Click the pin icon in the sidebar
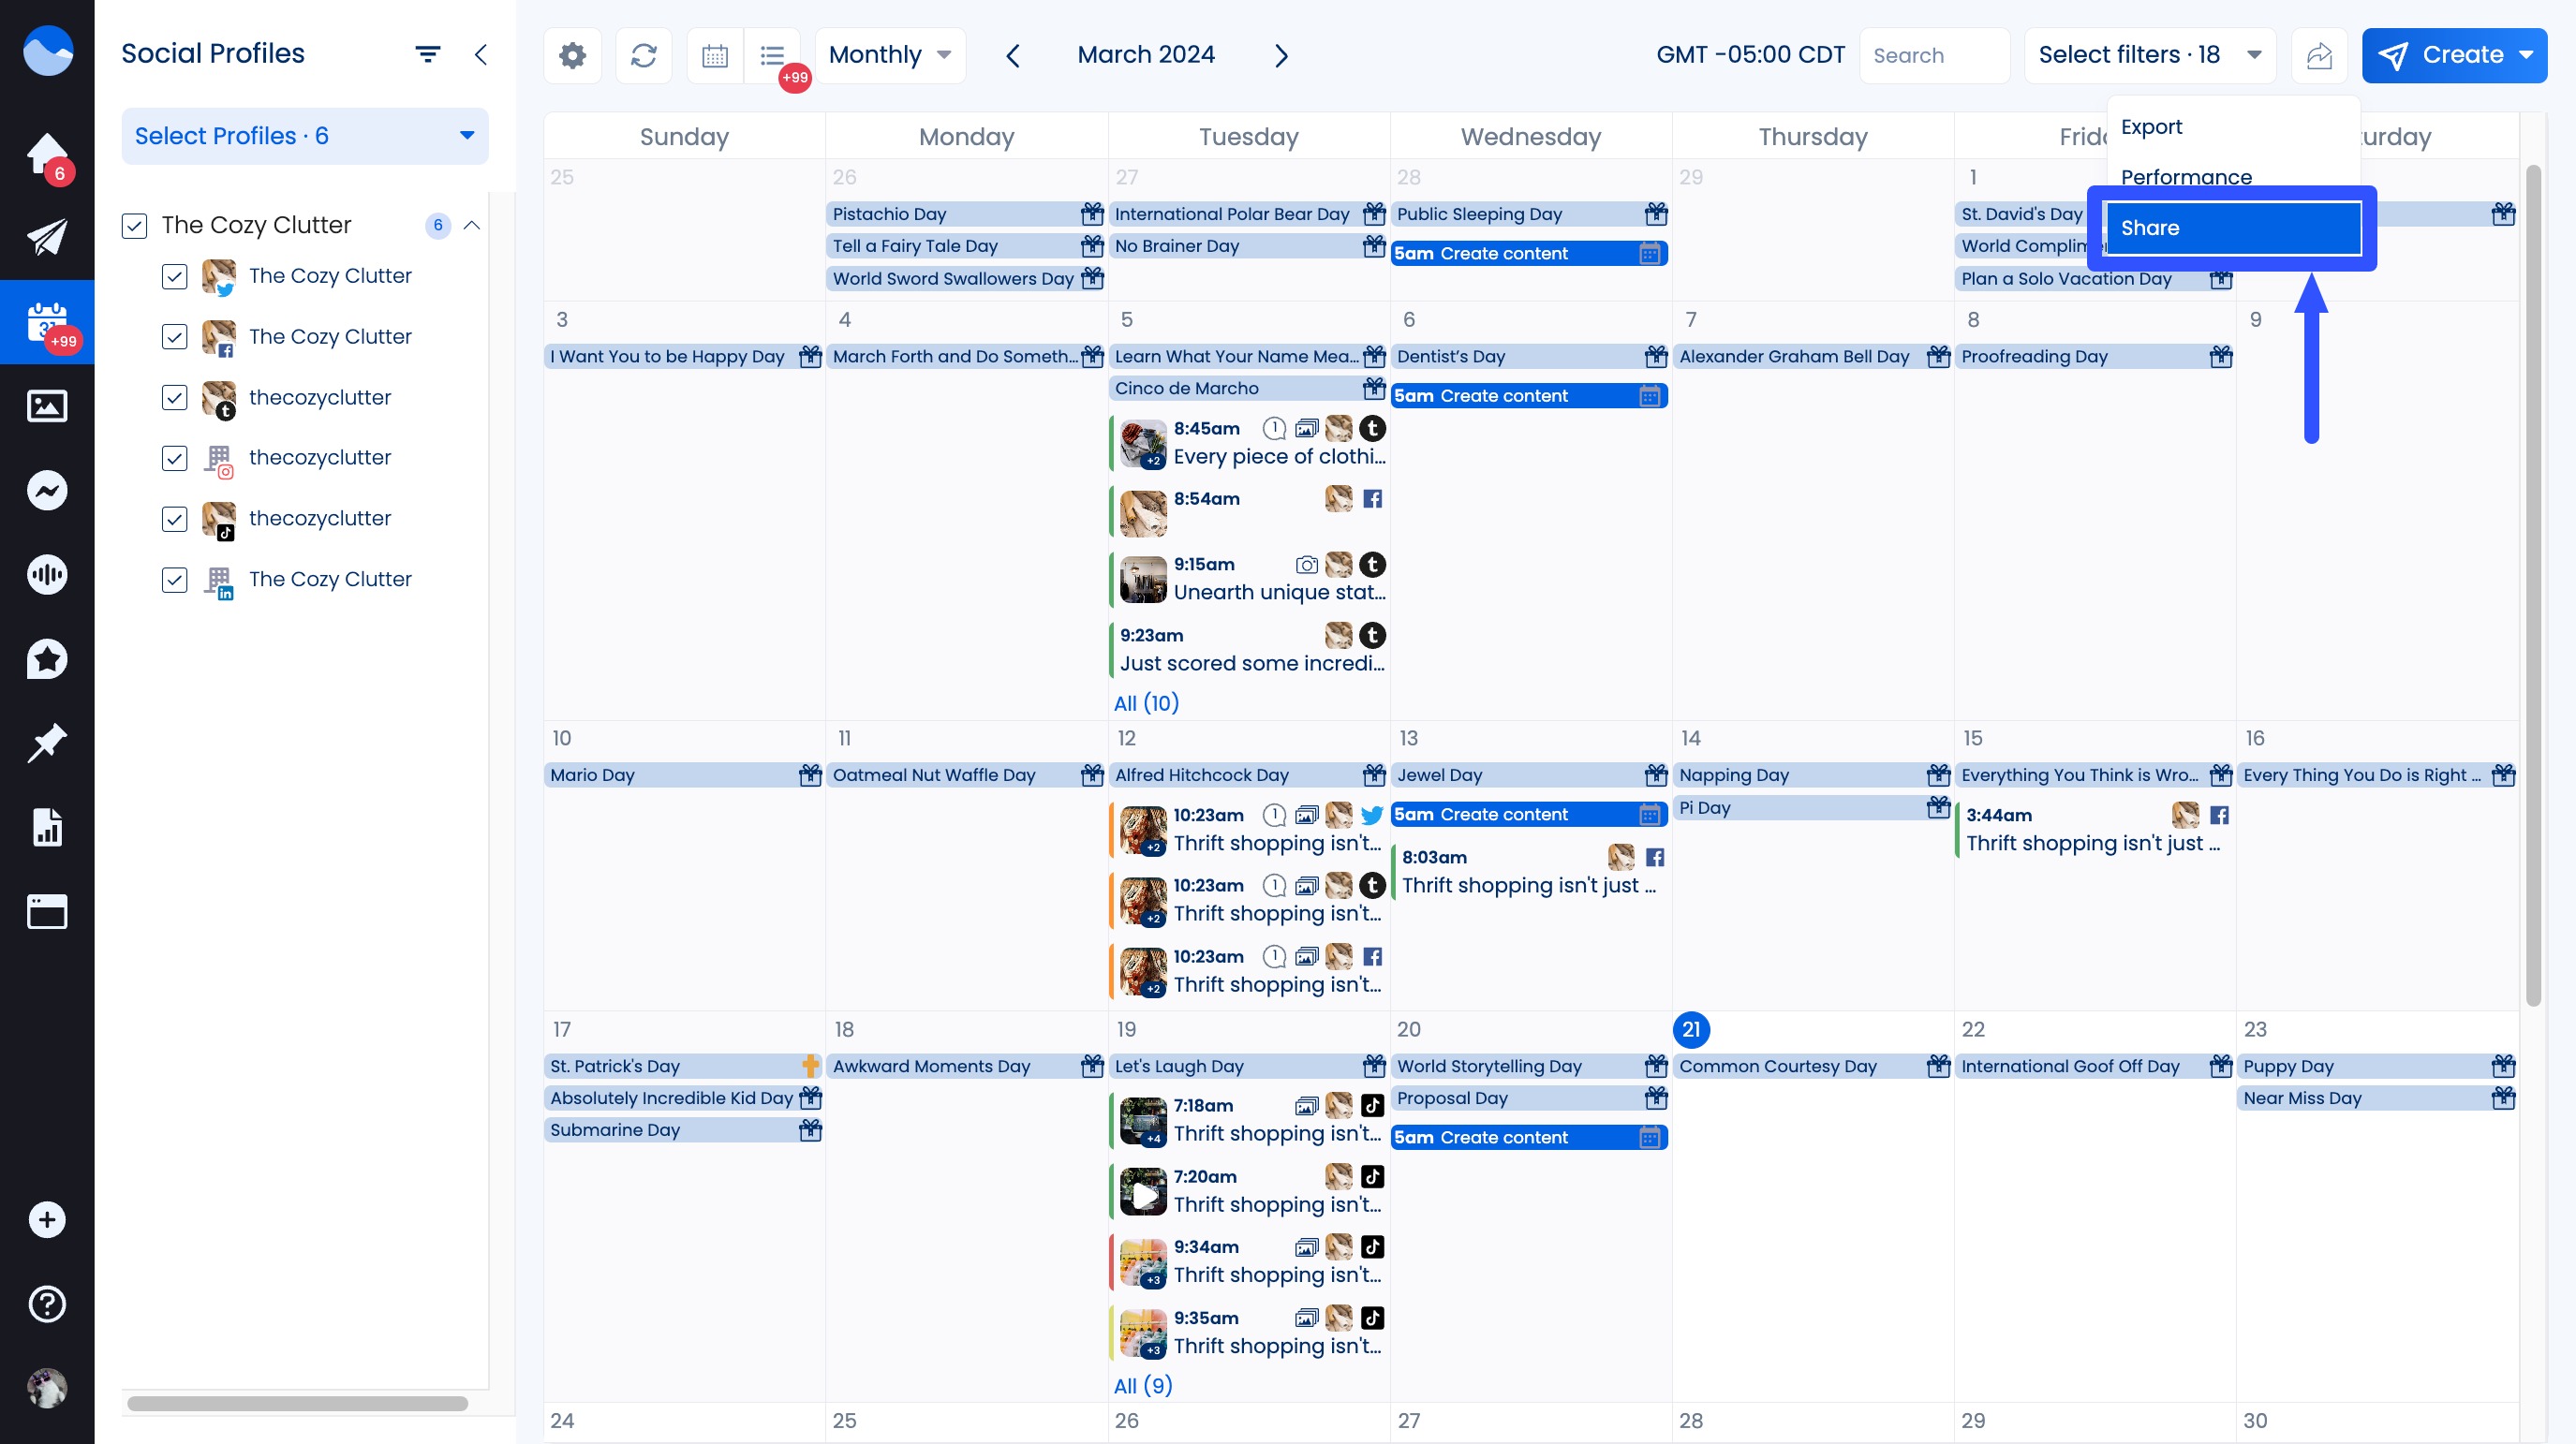This screenshot has height=1444, width=2576. click(46, 742)
